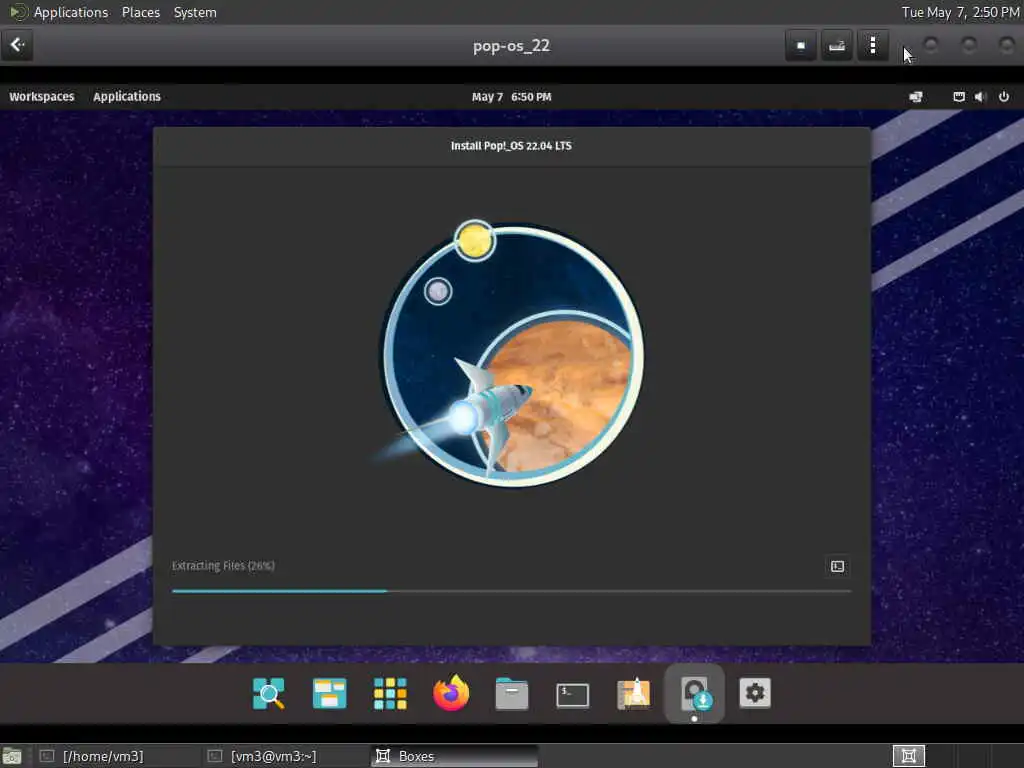This screenshot has height=768, width=1024.
Task: Open the System menu
Action: 195,12
